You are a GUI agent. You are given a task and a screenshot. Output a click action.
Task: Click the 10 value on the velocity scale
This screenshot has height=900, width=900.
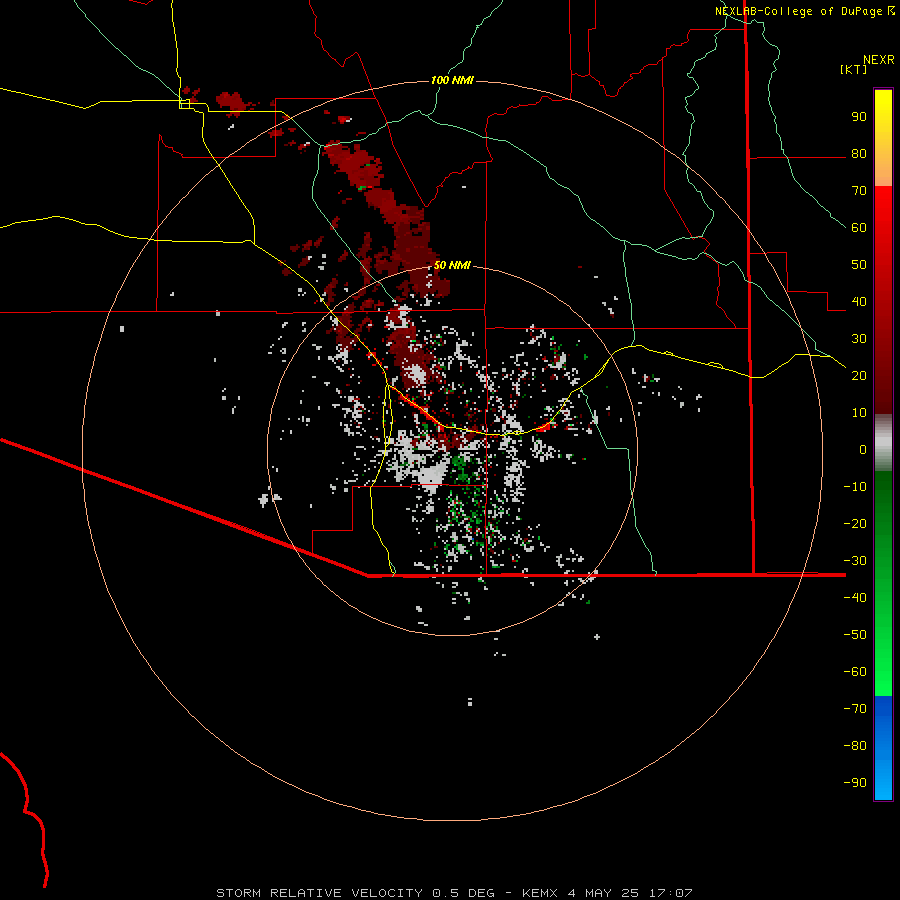859,413
